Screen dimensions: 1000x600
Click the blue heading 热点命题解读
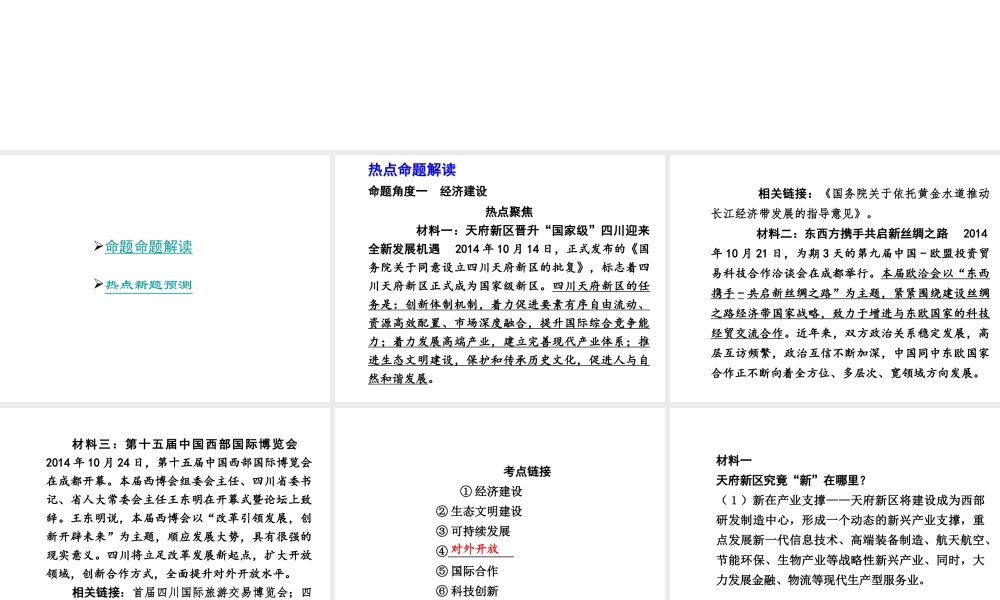pyautogui.click(x=412, y=170)
